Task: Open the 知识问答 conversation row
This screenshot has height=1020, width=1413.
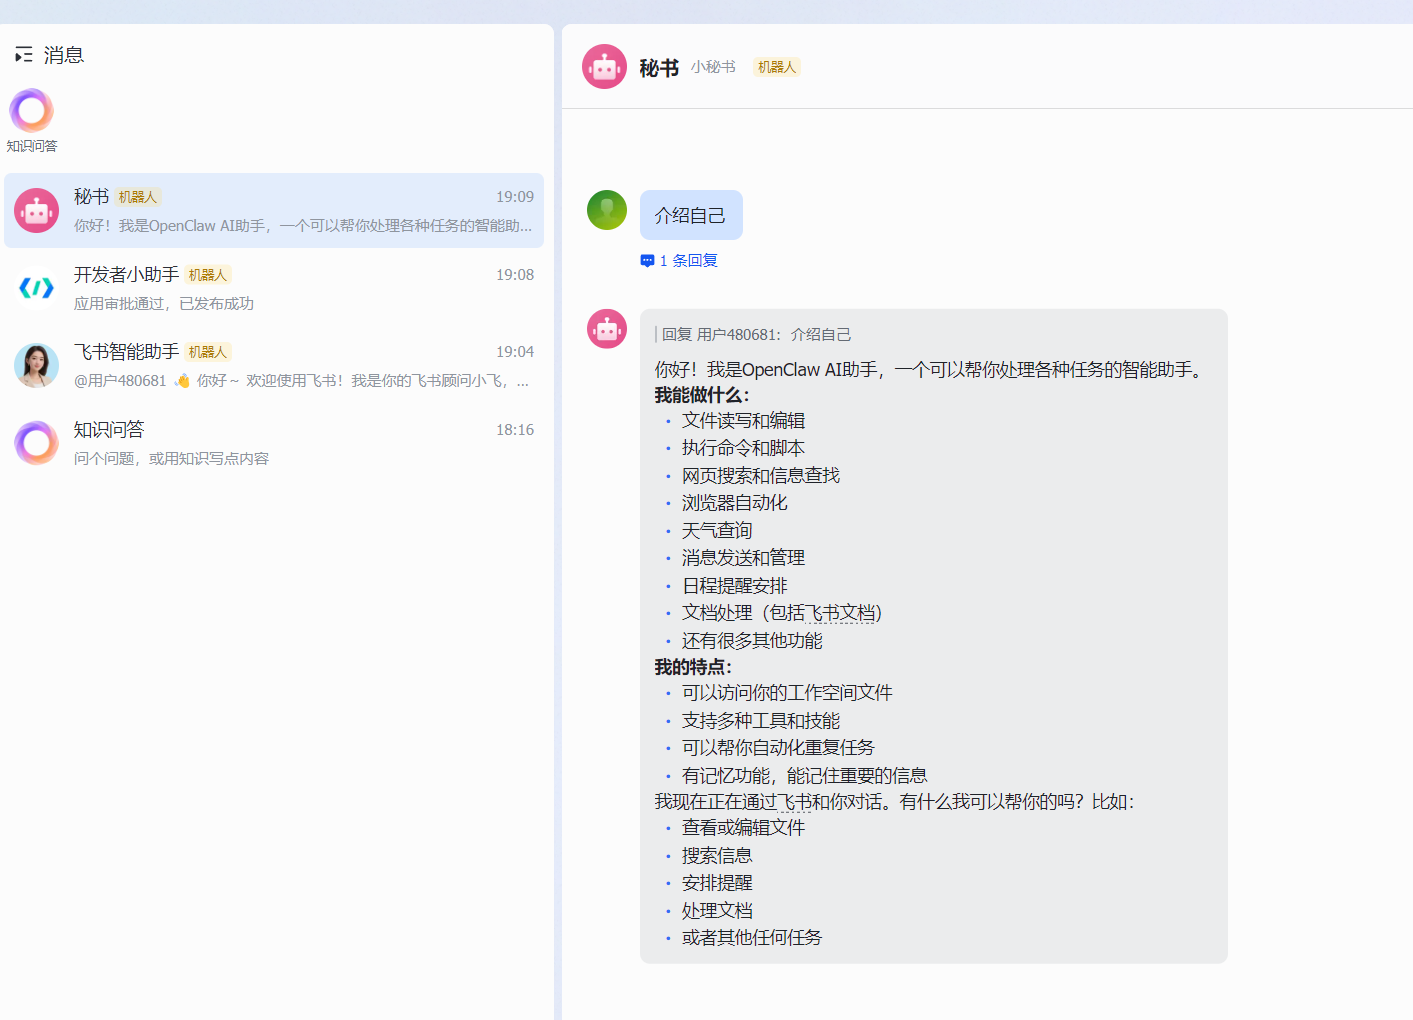Action: pyautogui.click(x=300, y=443)
